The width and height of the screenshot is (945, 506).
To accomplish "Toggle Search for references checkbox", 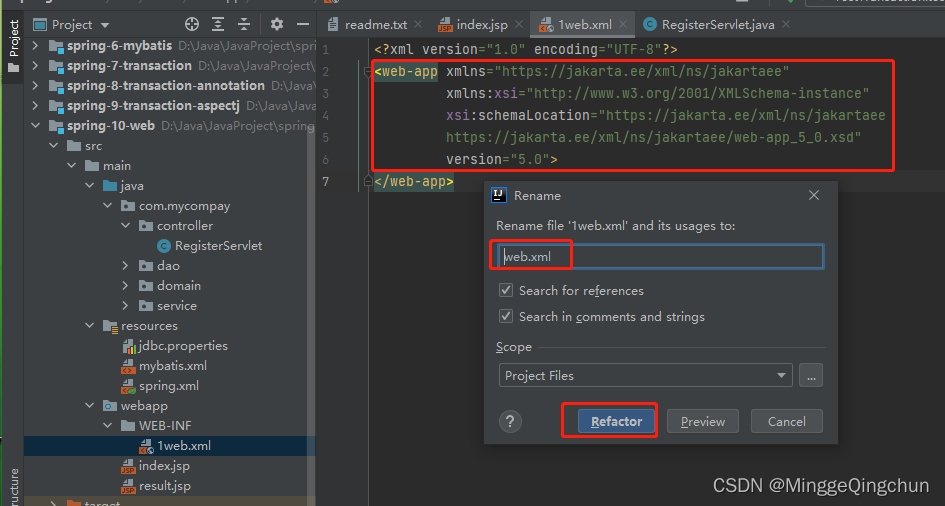I will (x=506, y=291).
